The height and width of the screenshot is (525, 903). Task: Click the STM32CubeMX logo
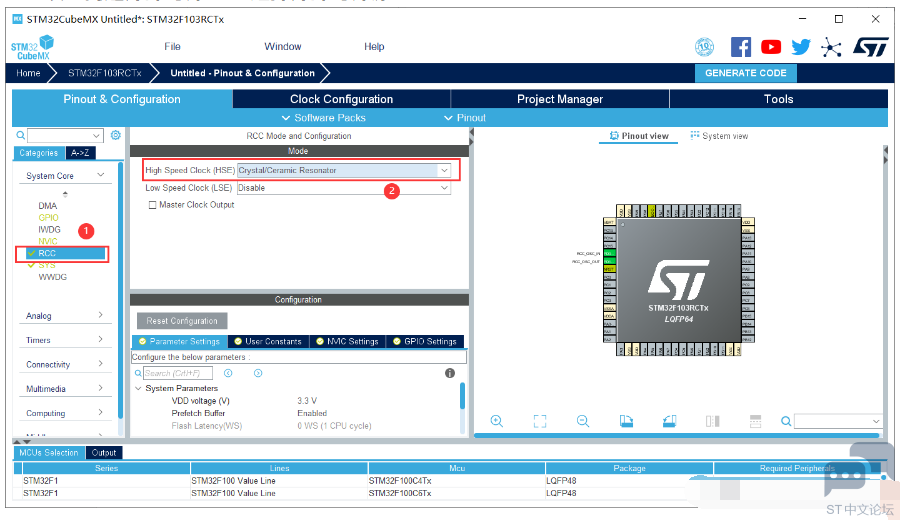[x=32, y=48]
